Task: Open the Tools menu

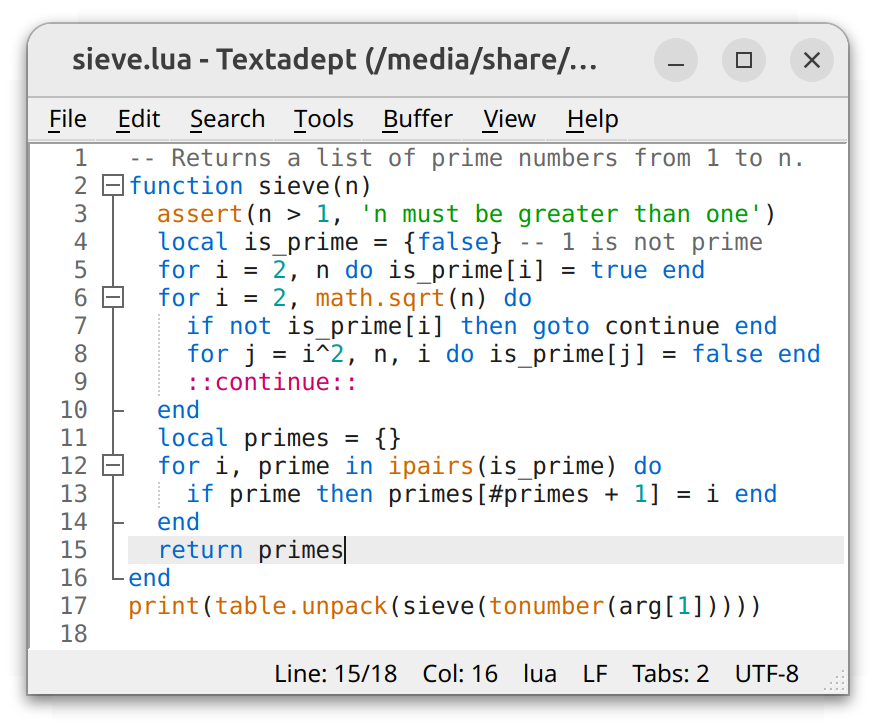Action: [x=323, y=119]
